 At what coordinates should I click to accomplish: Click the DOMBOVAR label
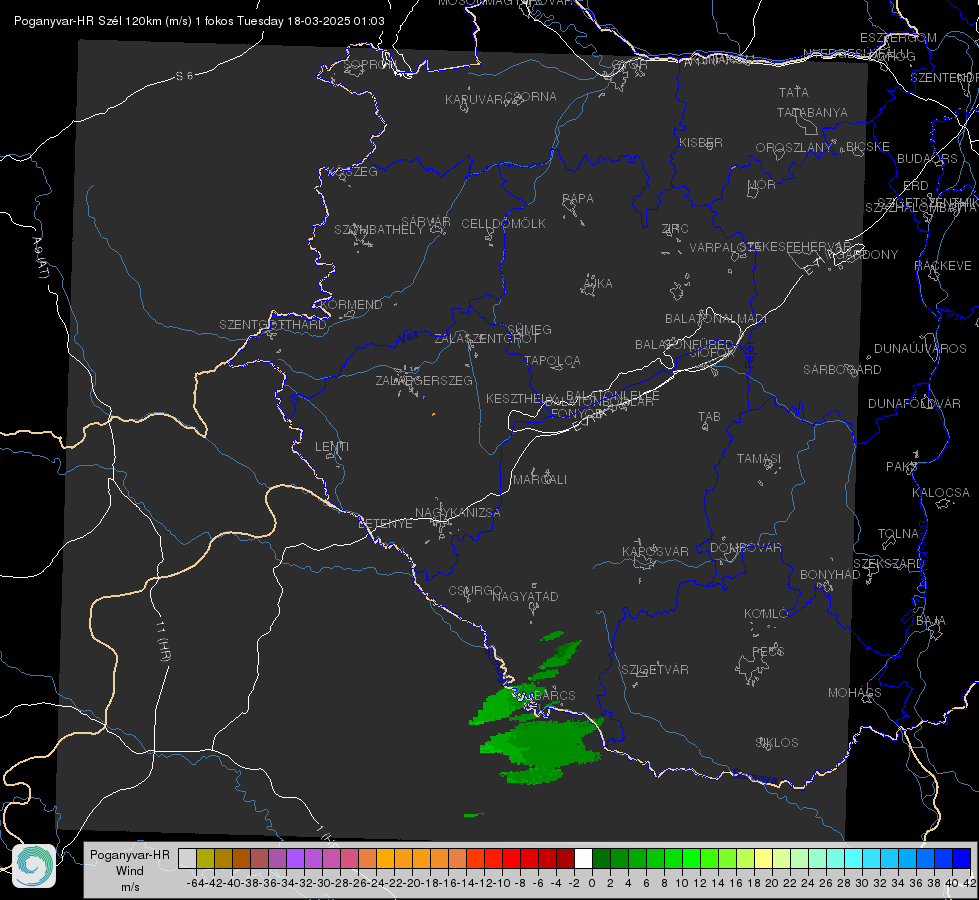tap(745, 548)
